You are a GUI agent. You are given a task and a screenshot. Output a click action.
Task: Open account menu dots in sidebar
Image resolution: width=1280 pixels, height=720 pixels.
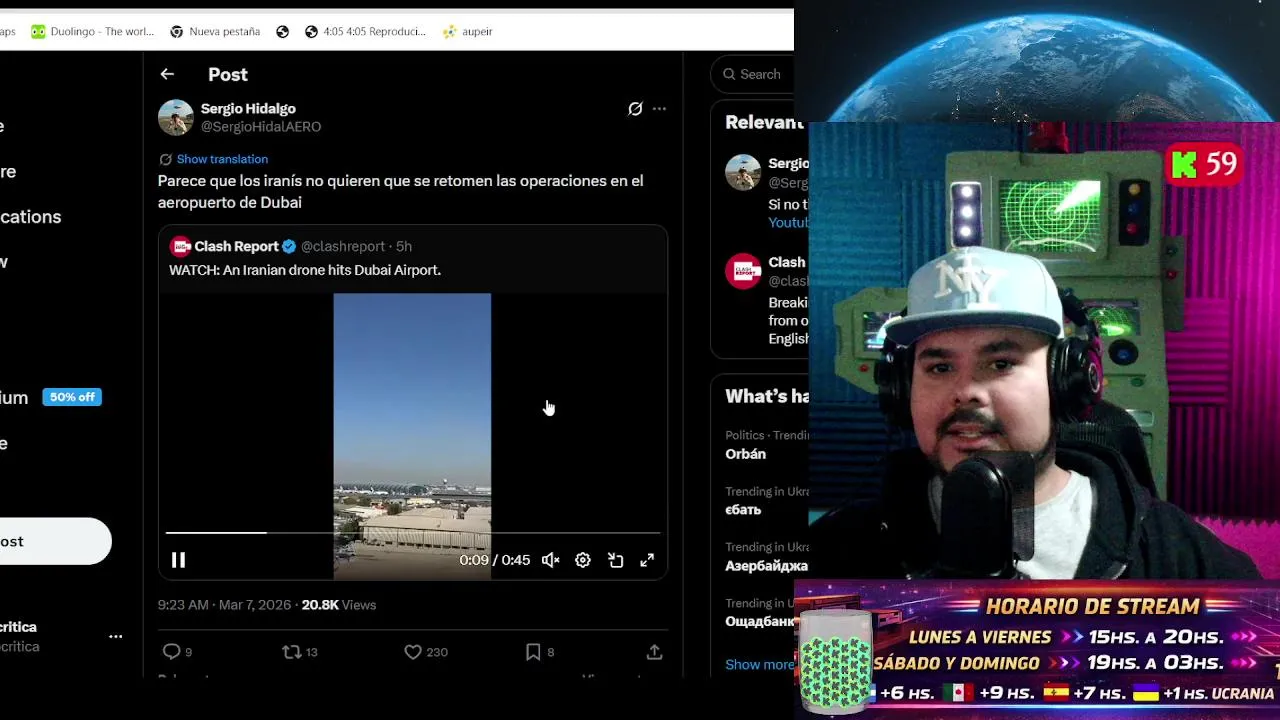(116, 636)
